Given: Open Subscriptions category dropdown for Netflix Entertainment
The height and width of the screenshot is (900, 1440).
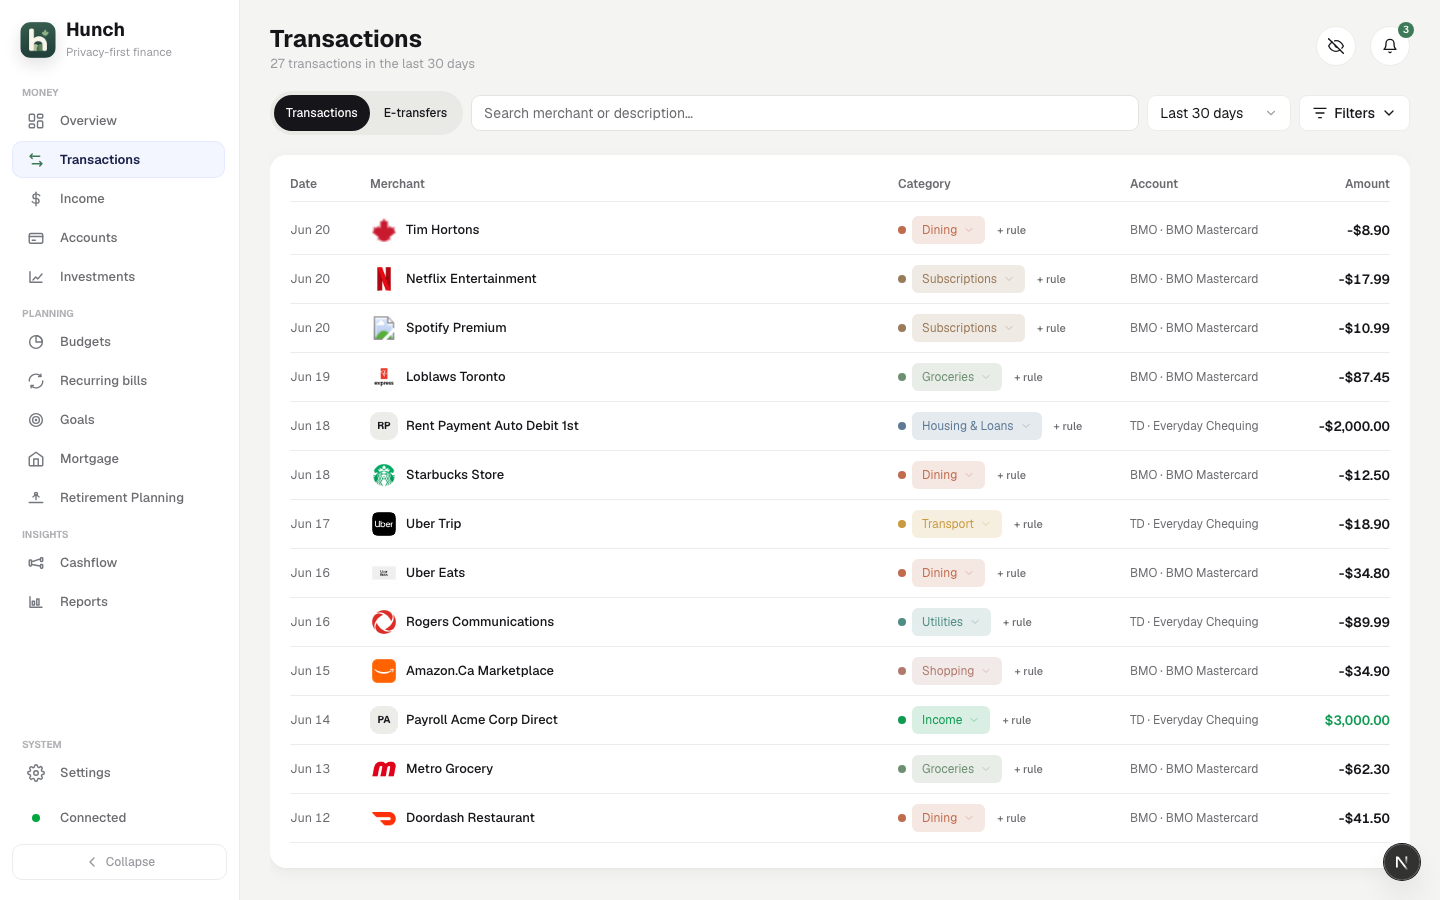Looking at the screenshot, I should [x=968, y=279].
